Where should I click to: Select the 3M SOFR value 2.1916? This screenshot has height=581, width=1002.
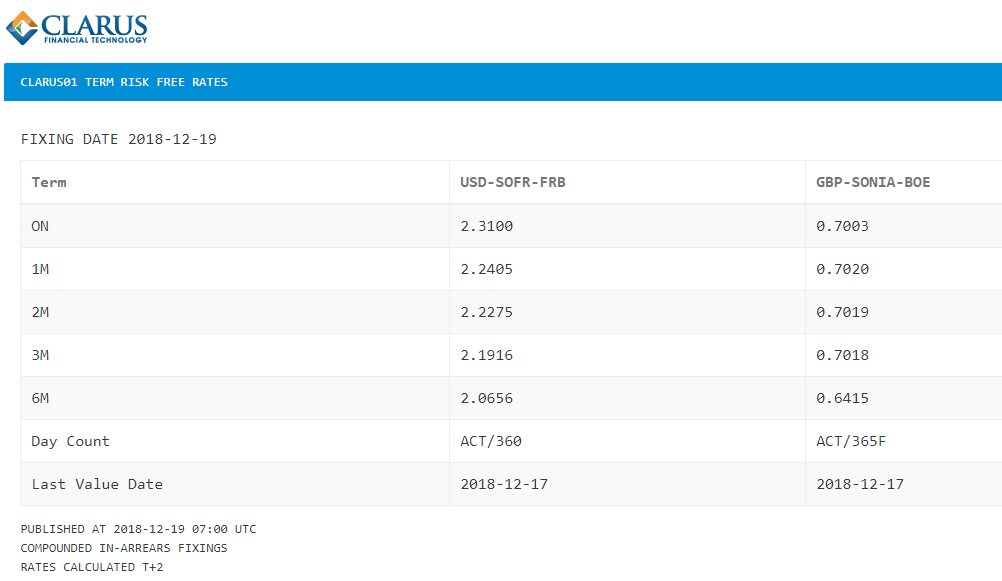coord(486,355)
